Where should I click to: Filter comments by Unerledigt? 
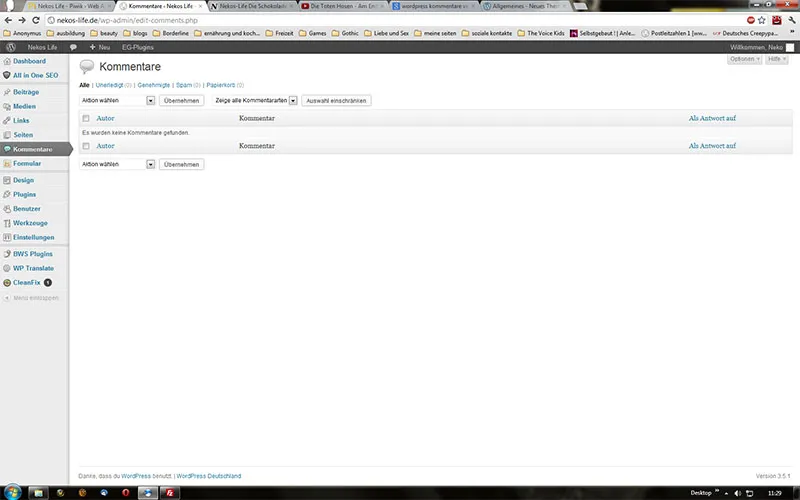pyautogui.click(x=110, y=85)
